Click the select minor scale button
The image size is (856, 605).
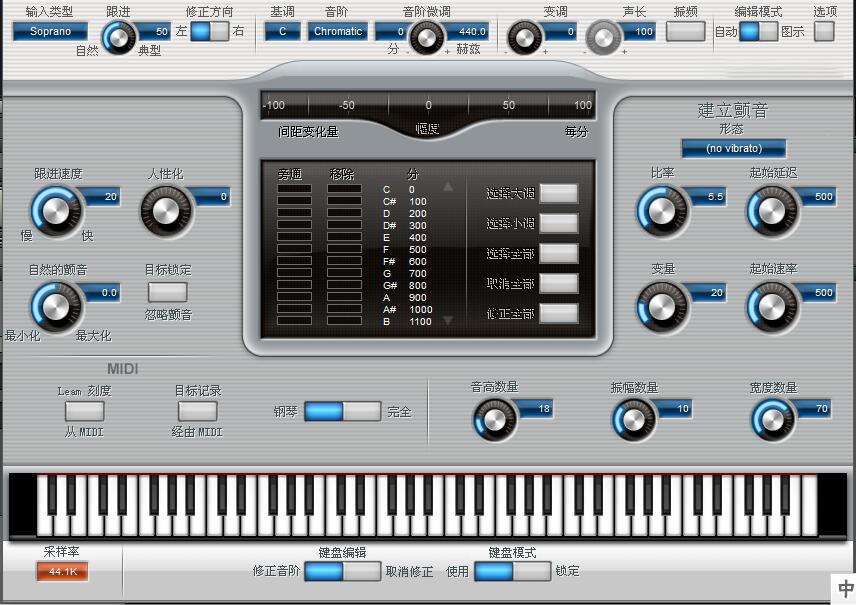[x=558, y=223]
